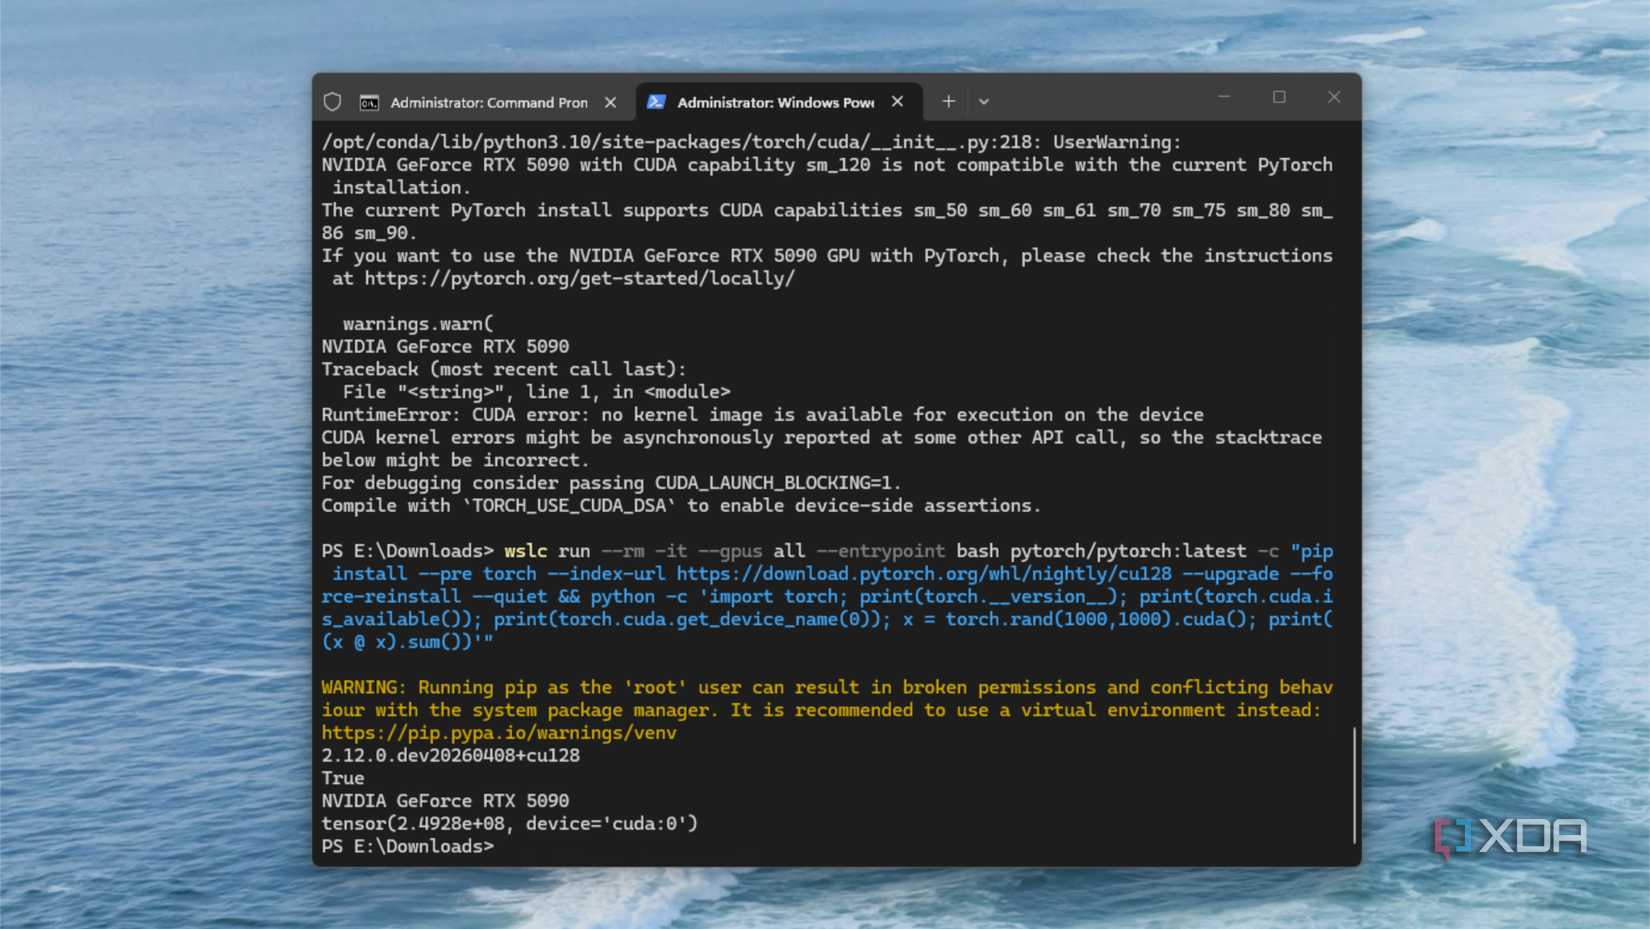This screenshot has height=929, width=1650.
Task: Click the tensor(2.4928e+08, device='cuda:0') output
Action: 510,824
